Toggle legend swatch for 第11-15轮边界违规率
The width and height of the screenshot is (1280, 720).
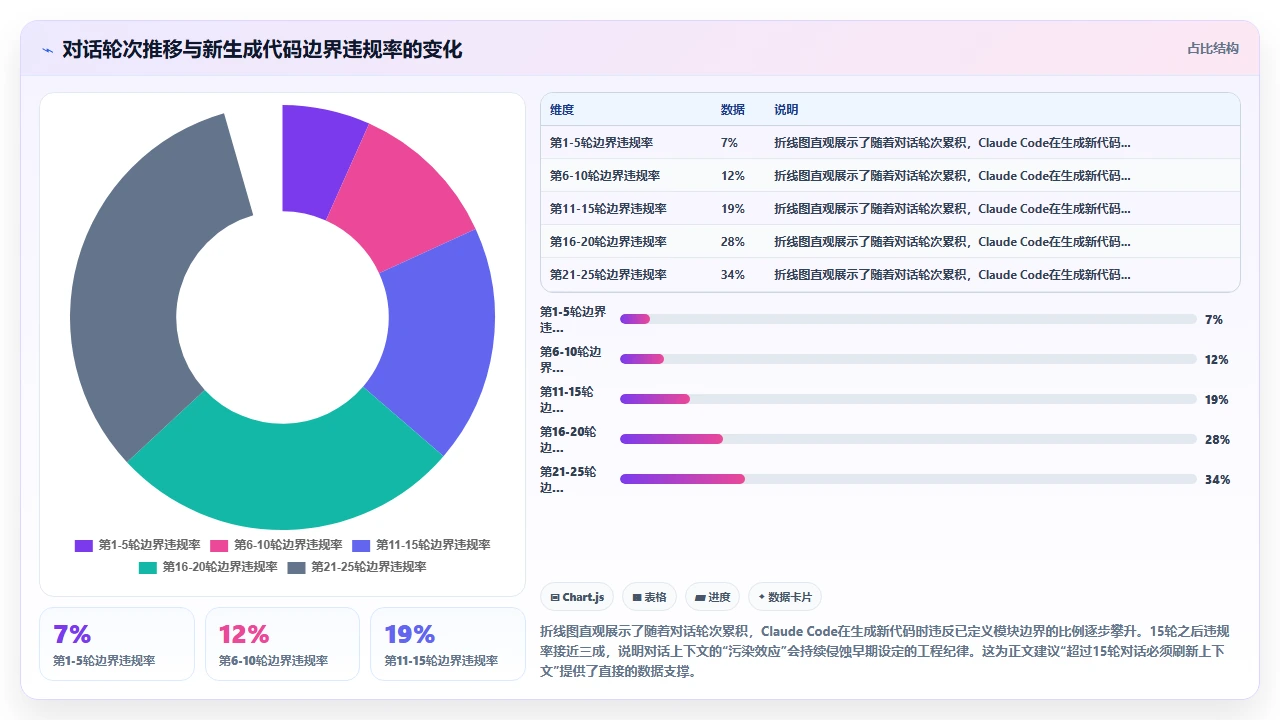[361, 545]
